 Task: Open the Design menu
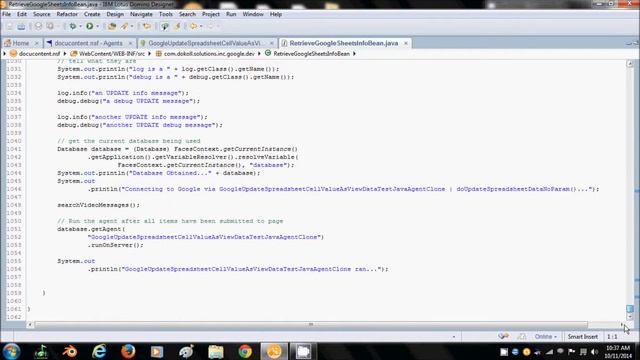coord(115,14)
